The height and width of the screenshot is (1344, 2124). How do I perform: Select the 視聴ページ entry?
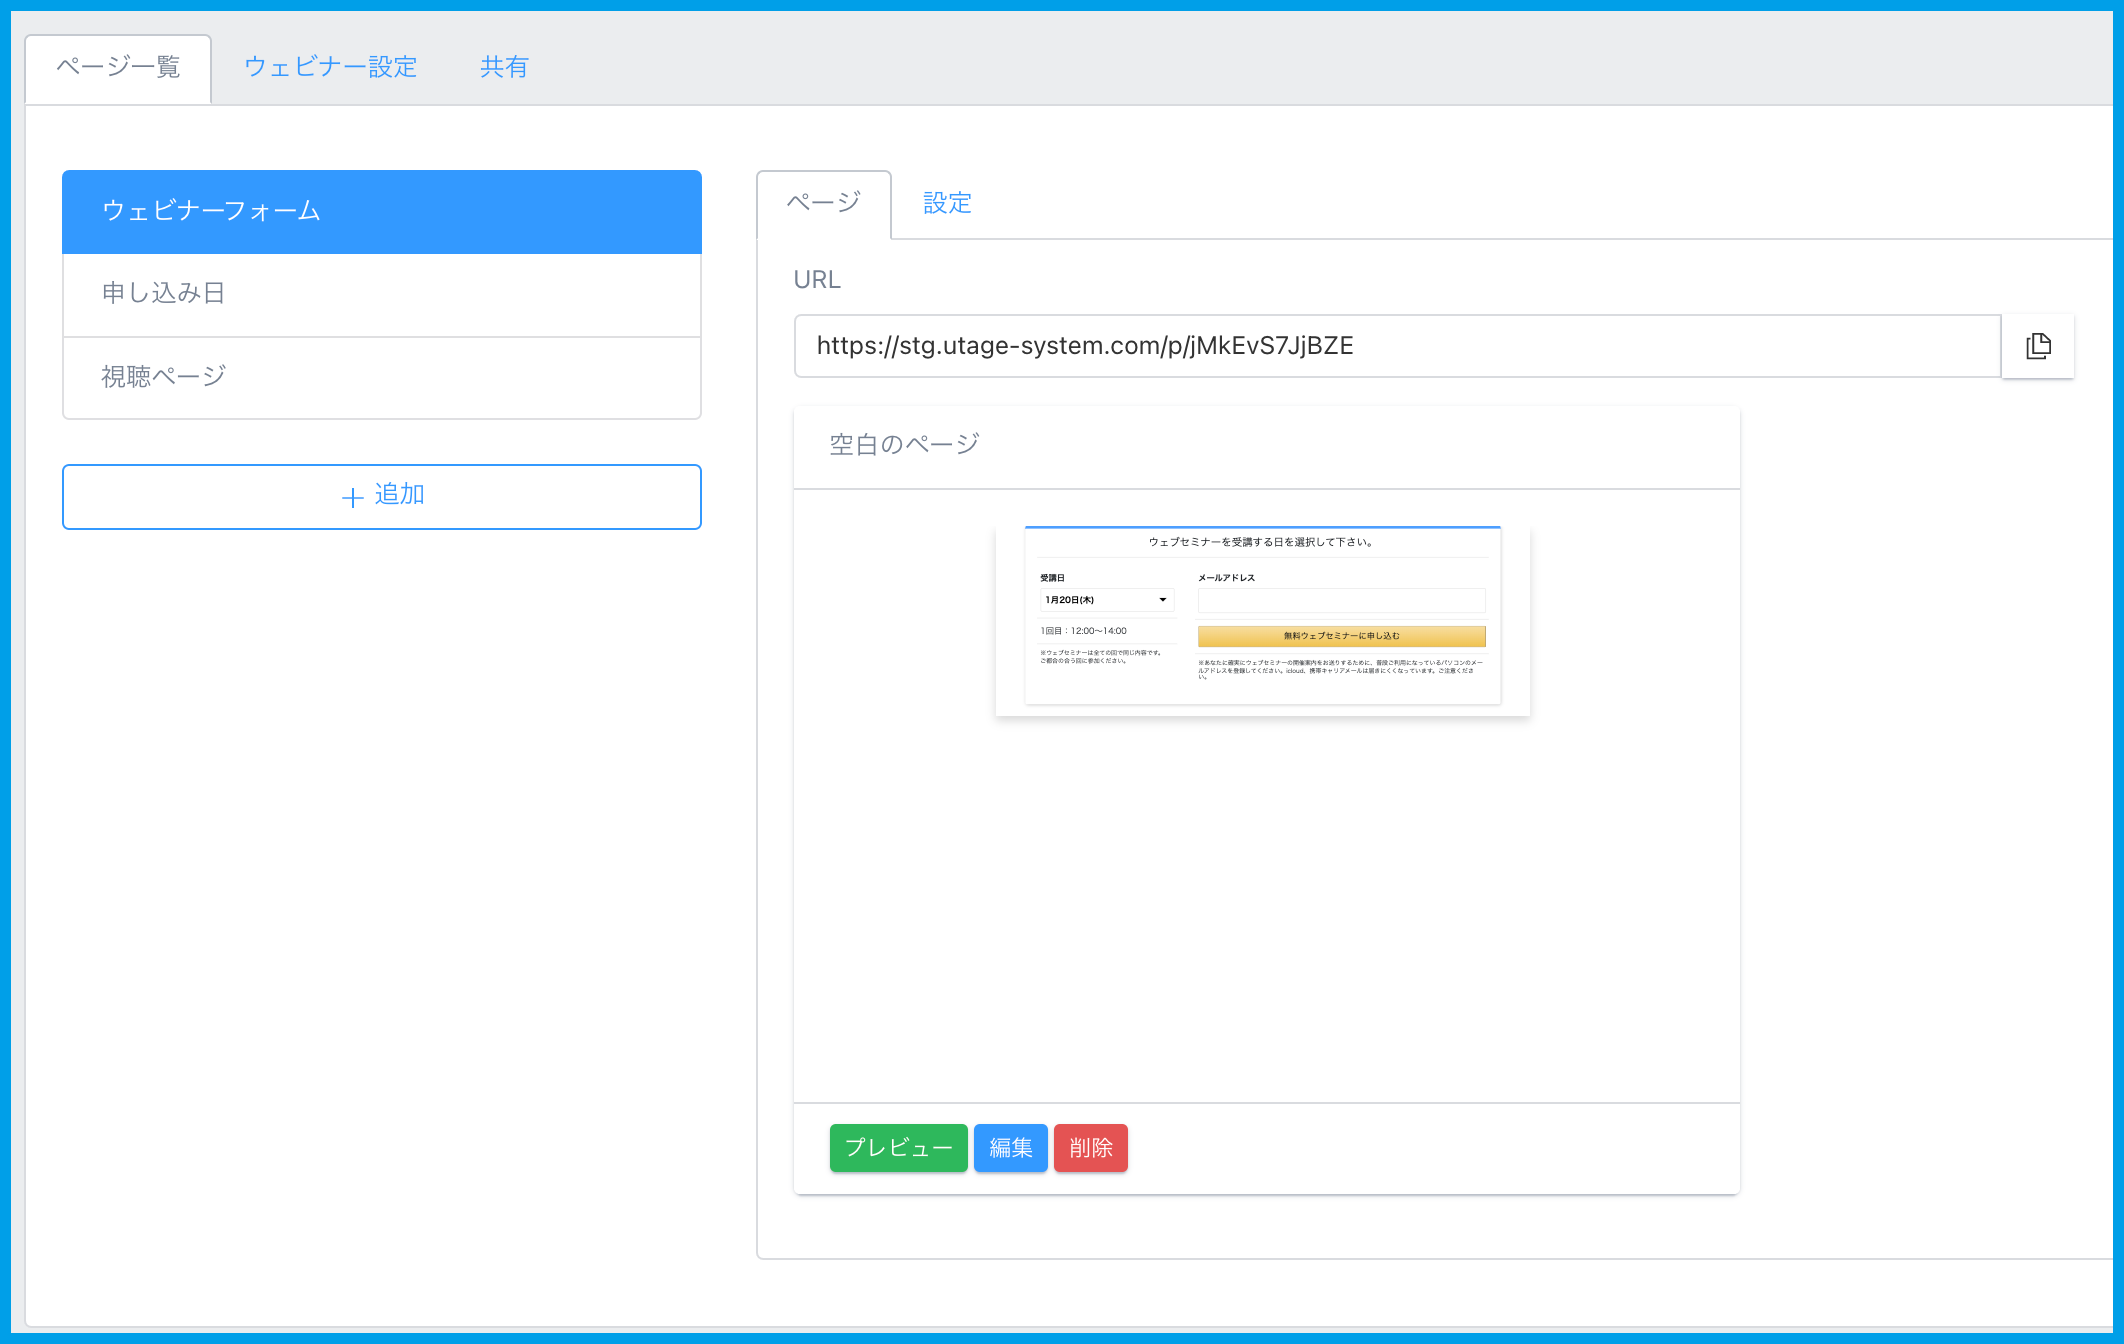(381, 377)
